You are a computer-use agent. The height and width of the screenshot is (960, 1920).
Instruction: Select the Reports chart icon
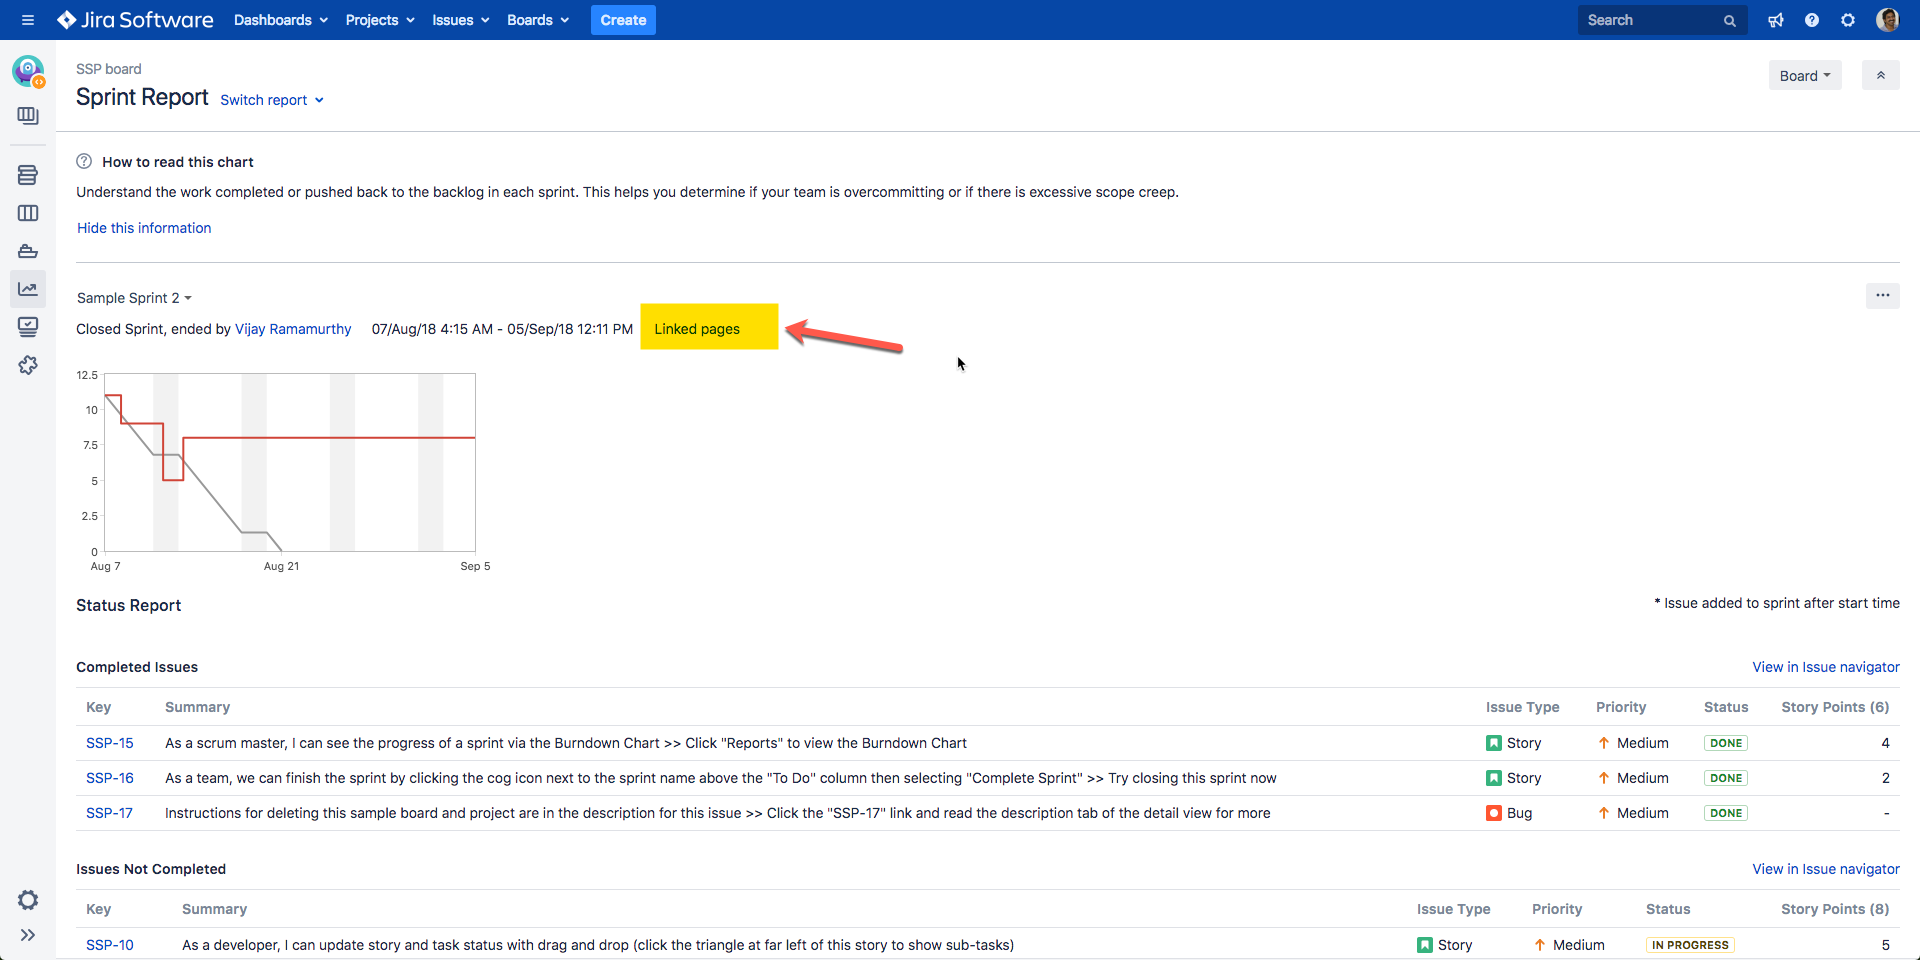(28, 288)
